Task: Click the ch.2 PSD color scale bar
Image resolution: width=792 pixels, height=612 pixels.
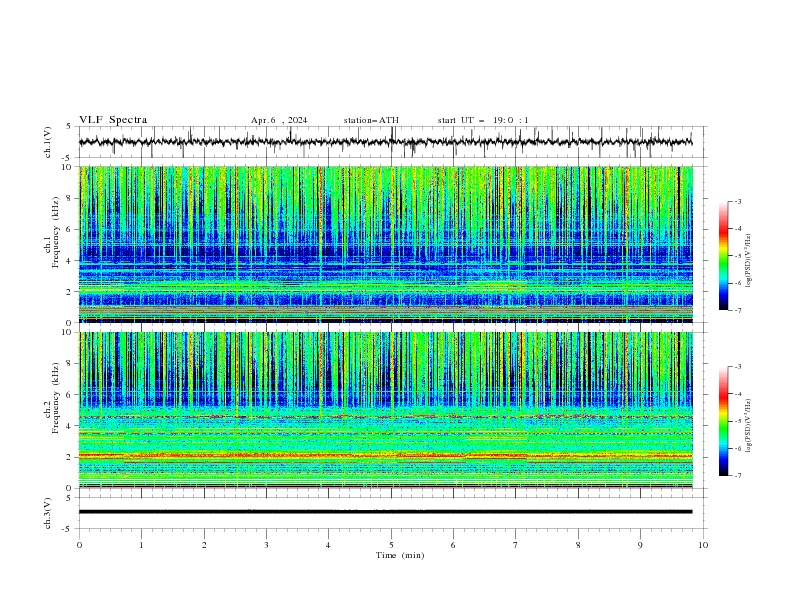Action: coord(723,421)
